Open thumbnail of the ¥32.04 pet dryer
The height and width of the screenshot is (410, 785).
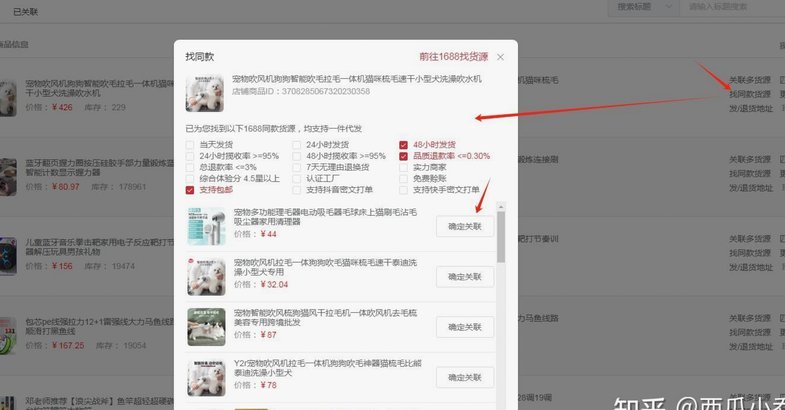[206, 277]
